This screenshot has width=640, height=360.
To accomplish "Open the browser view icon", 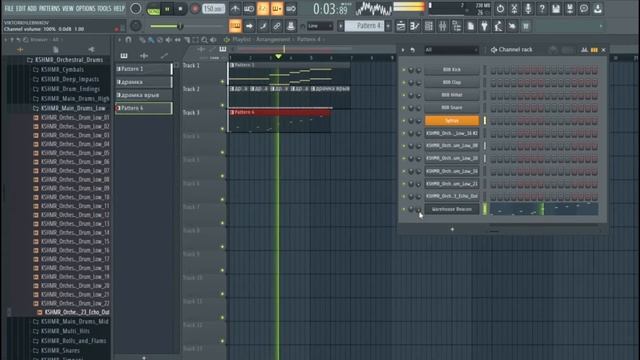I will click(456, 26).
